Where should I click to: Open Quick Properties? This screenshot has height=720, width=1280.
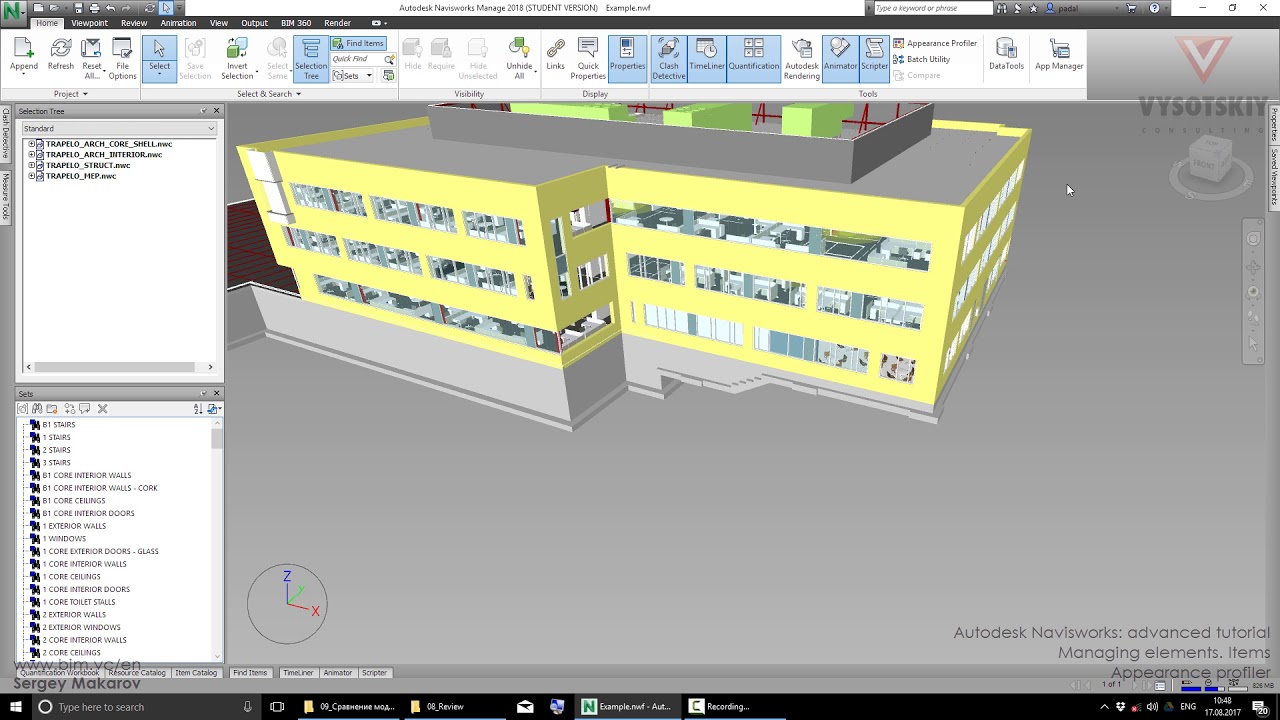click(588, 58)
